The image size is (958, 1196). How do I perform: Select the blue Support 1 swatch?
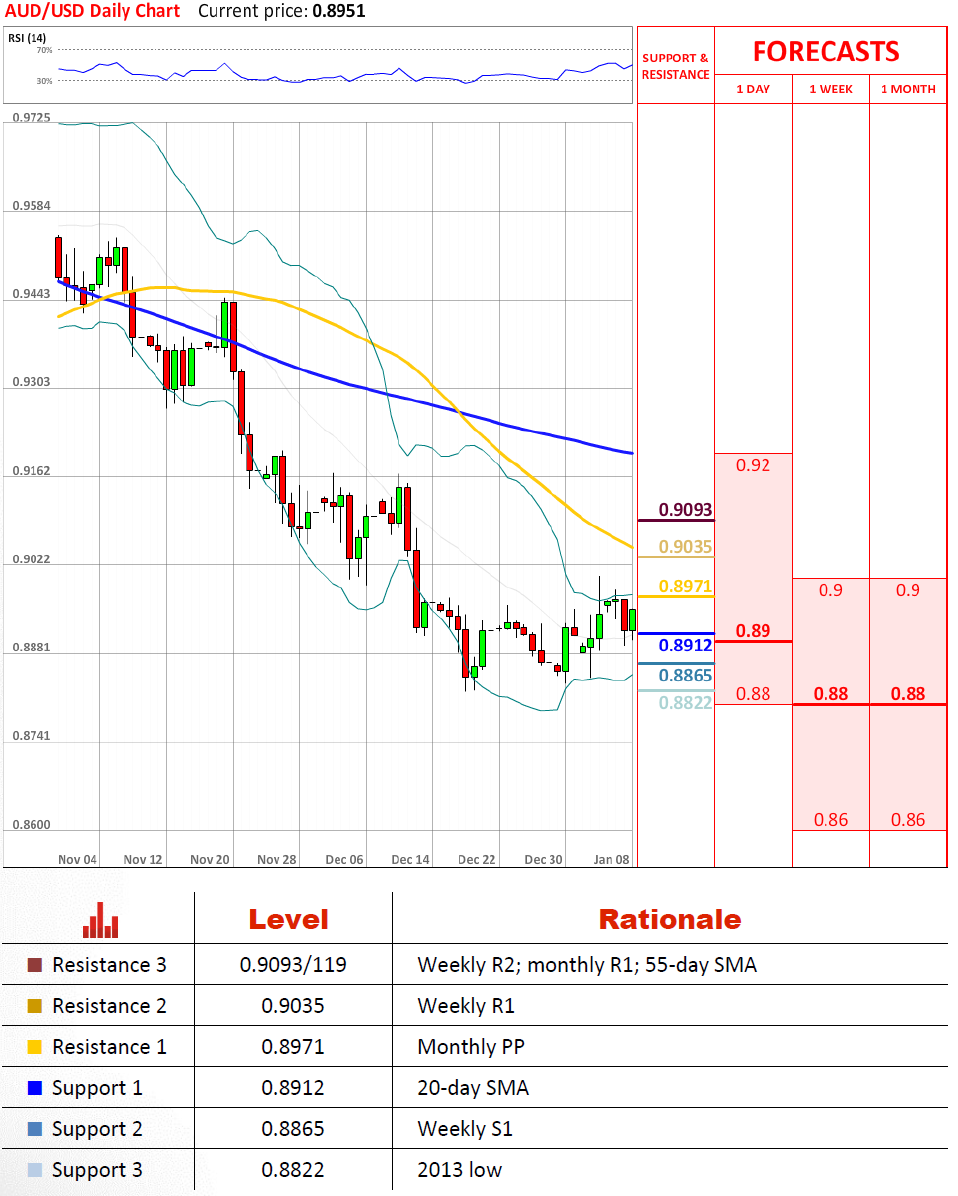pos(36,1088)
